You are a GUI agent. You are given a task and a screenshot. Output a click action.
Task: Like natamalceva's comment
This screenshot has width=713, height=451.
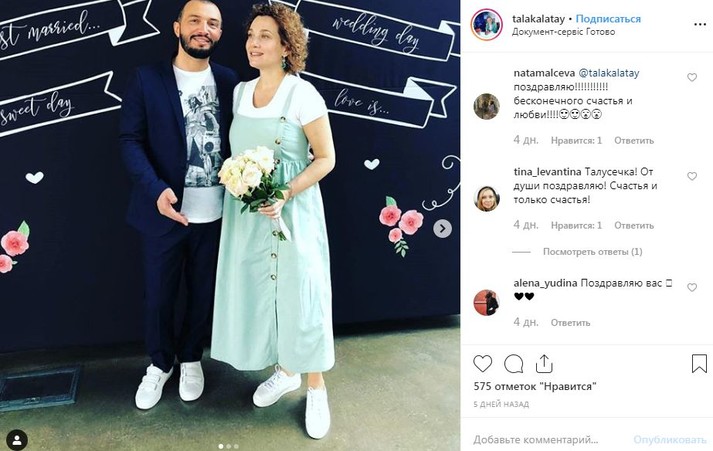[692, 77]
